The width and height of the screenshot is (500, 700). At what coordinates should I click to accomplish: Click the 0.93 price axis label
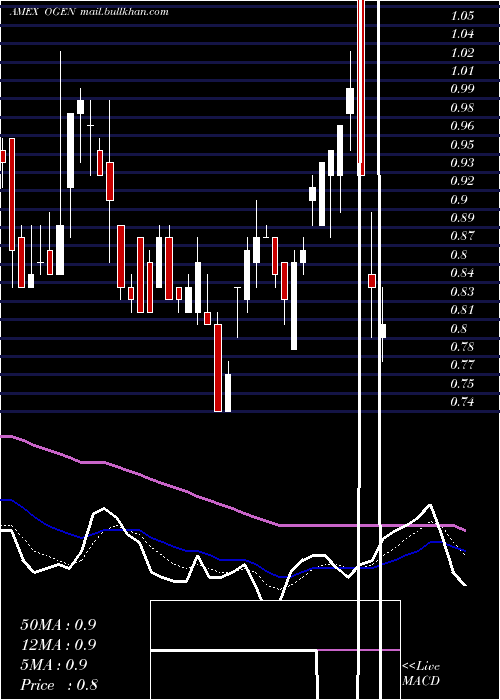[462, 163]
